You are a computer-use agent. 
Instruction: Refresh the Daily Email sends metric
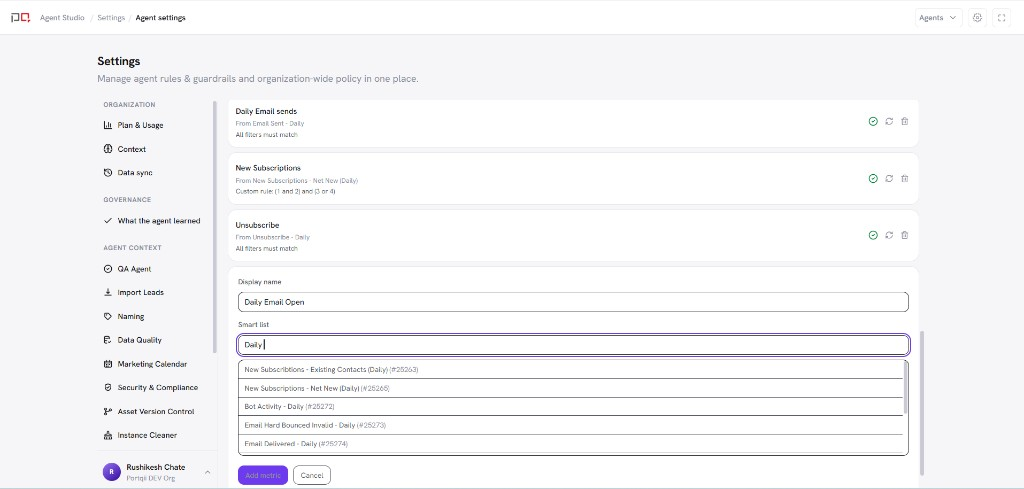[889, 121]
